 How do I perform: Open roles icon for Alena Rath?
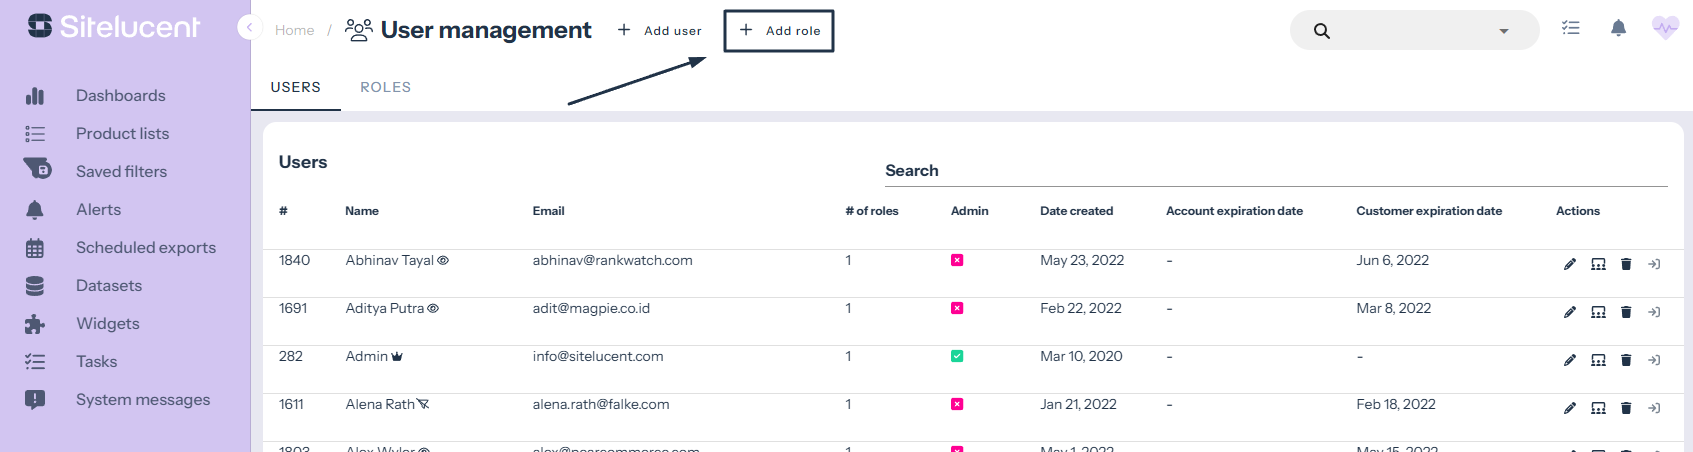click(x=1598, y=408)
